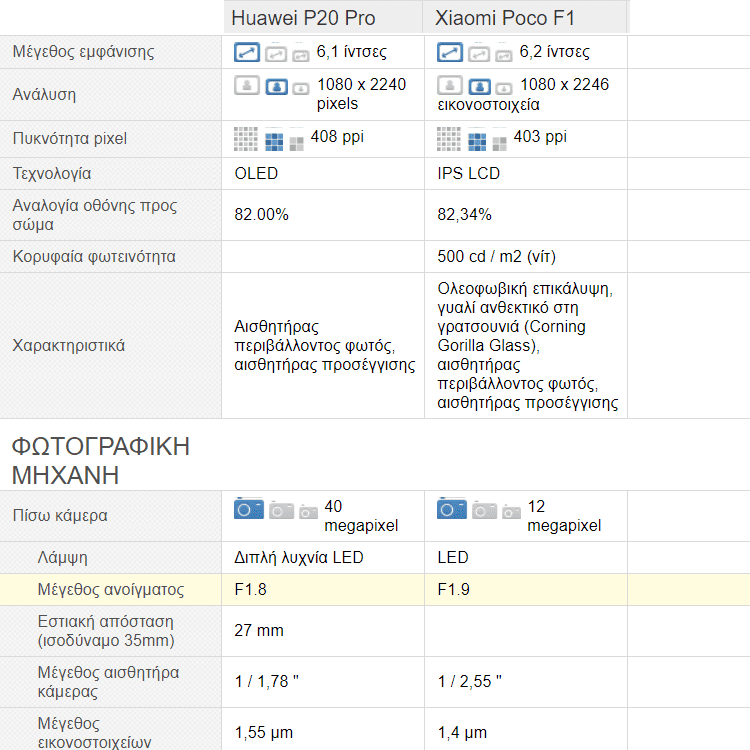The height and width of the screenshot is (750, 750).
Task: Click Huawei's Αισθητήρας περιβάλλοντος φωτός features cell
Action: coord(324,345)
